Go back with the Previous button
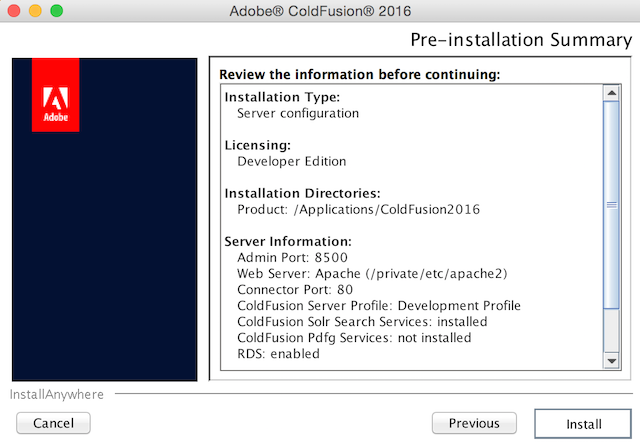 [474, 423]
